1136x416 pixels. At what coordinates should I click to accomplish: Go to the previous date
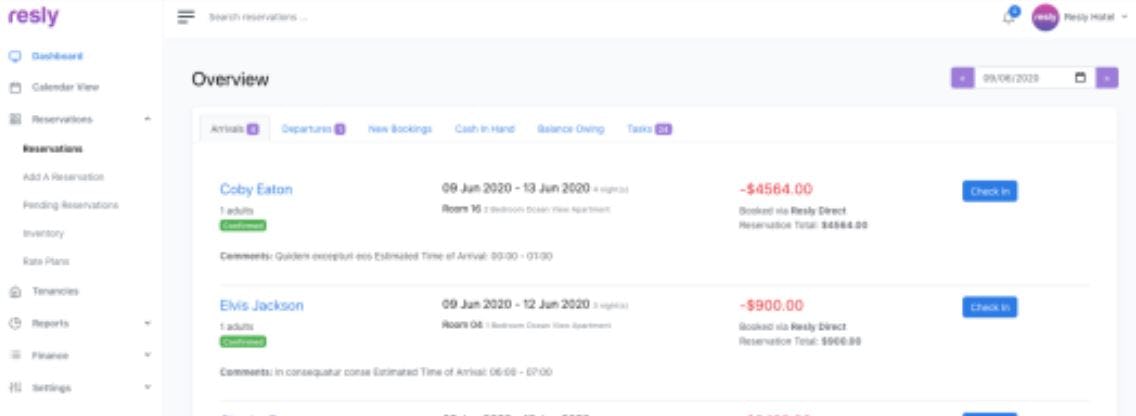pos(961,77)
